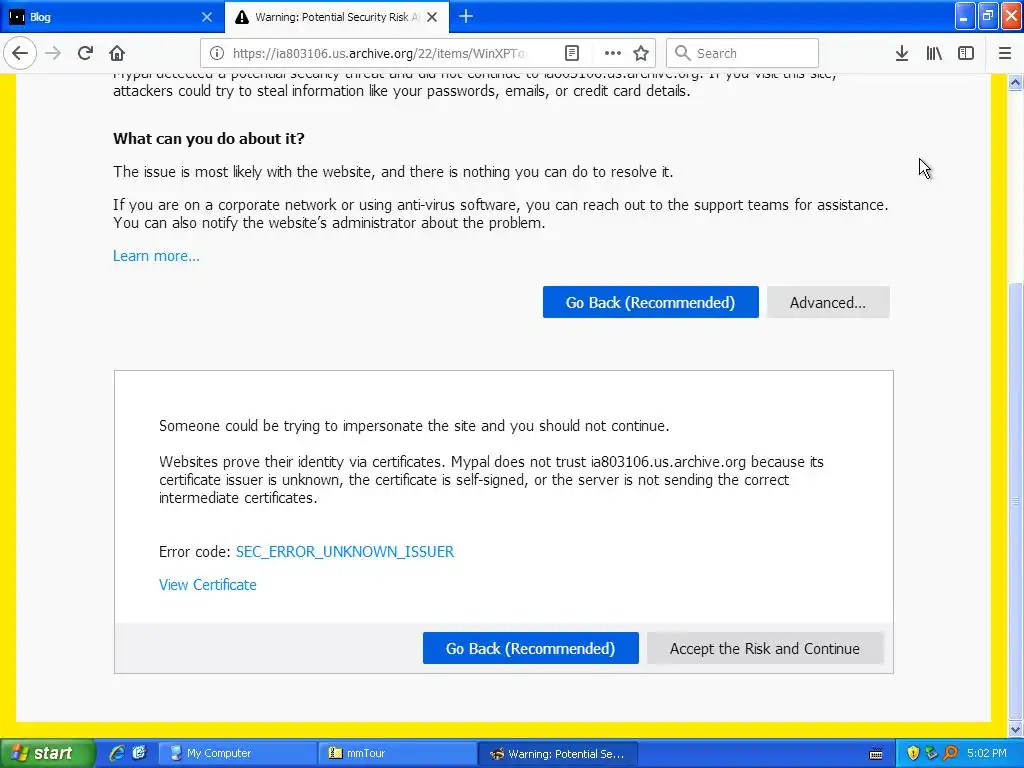Close the browser window

coord(1012,16)
